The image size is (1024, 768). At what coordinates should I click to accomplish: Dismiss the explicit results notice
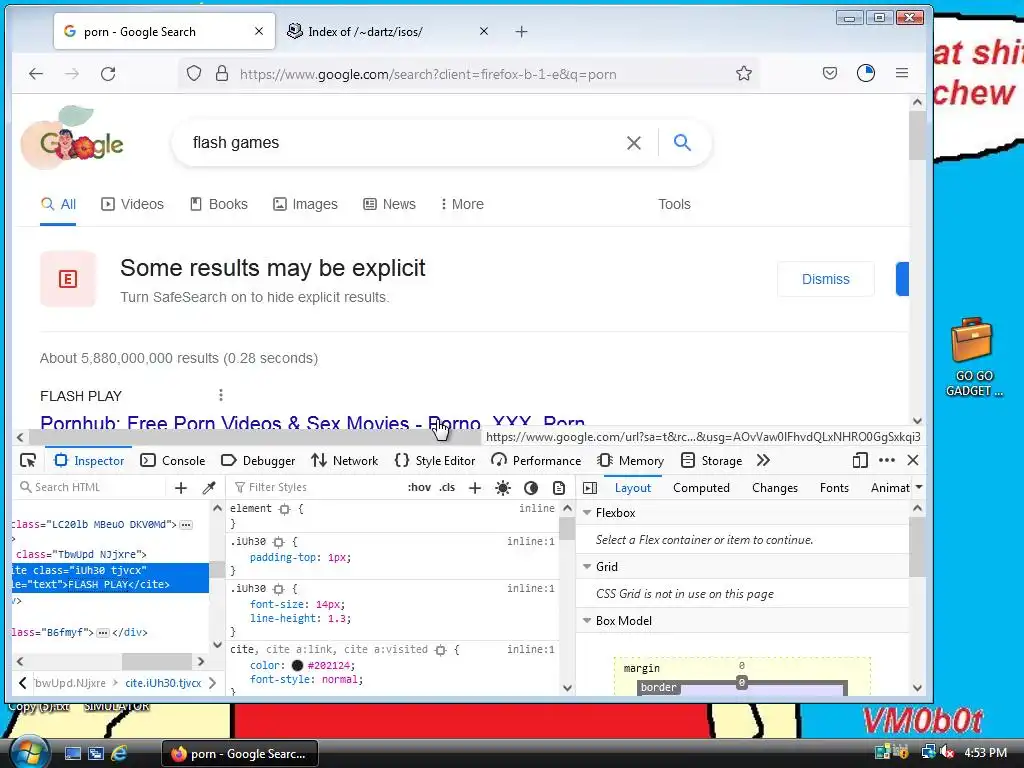click(825, 280)
